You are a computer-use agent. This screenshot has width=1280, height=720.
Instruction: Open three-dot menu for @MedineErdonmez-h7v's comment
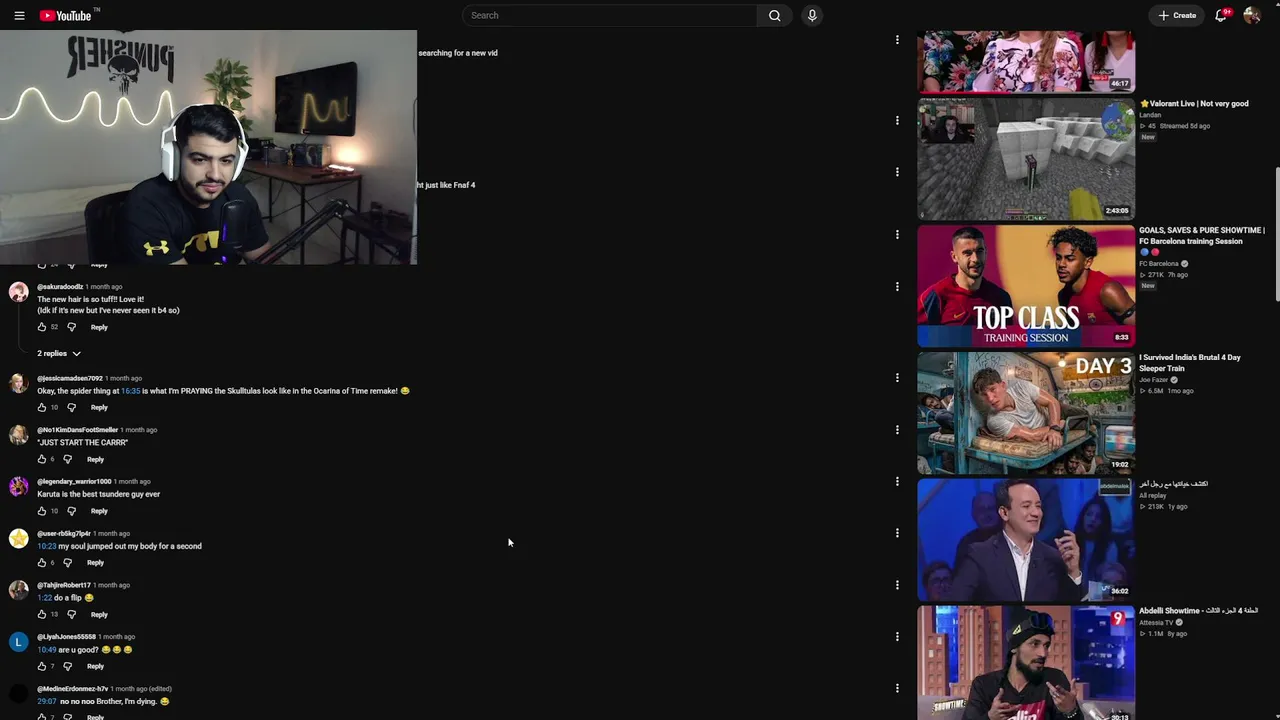(897, 688)
